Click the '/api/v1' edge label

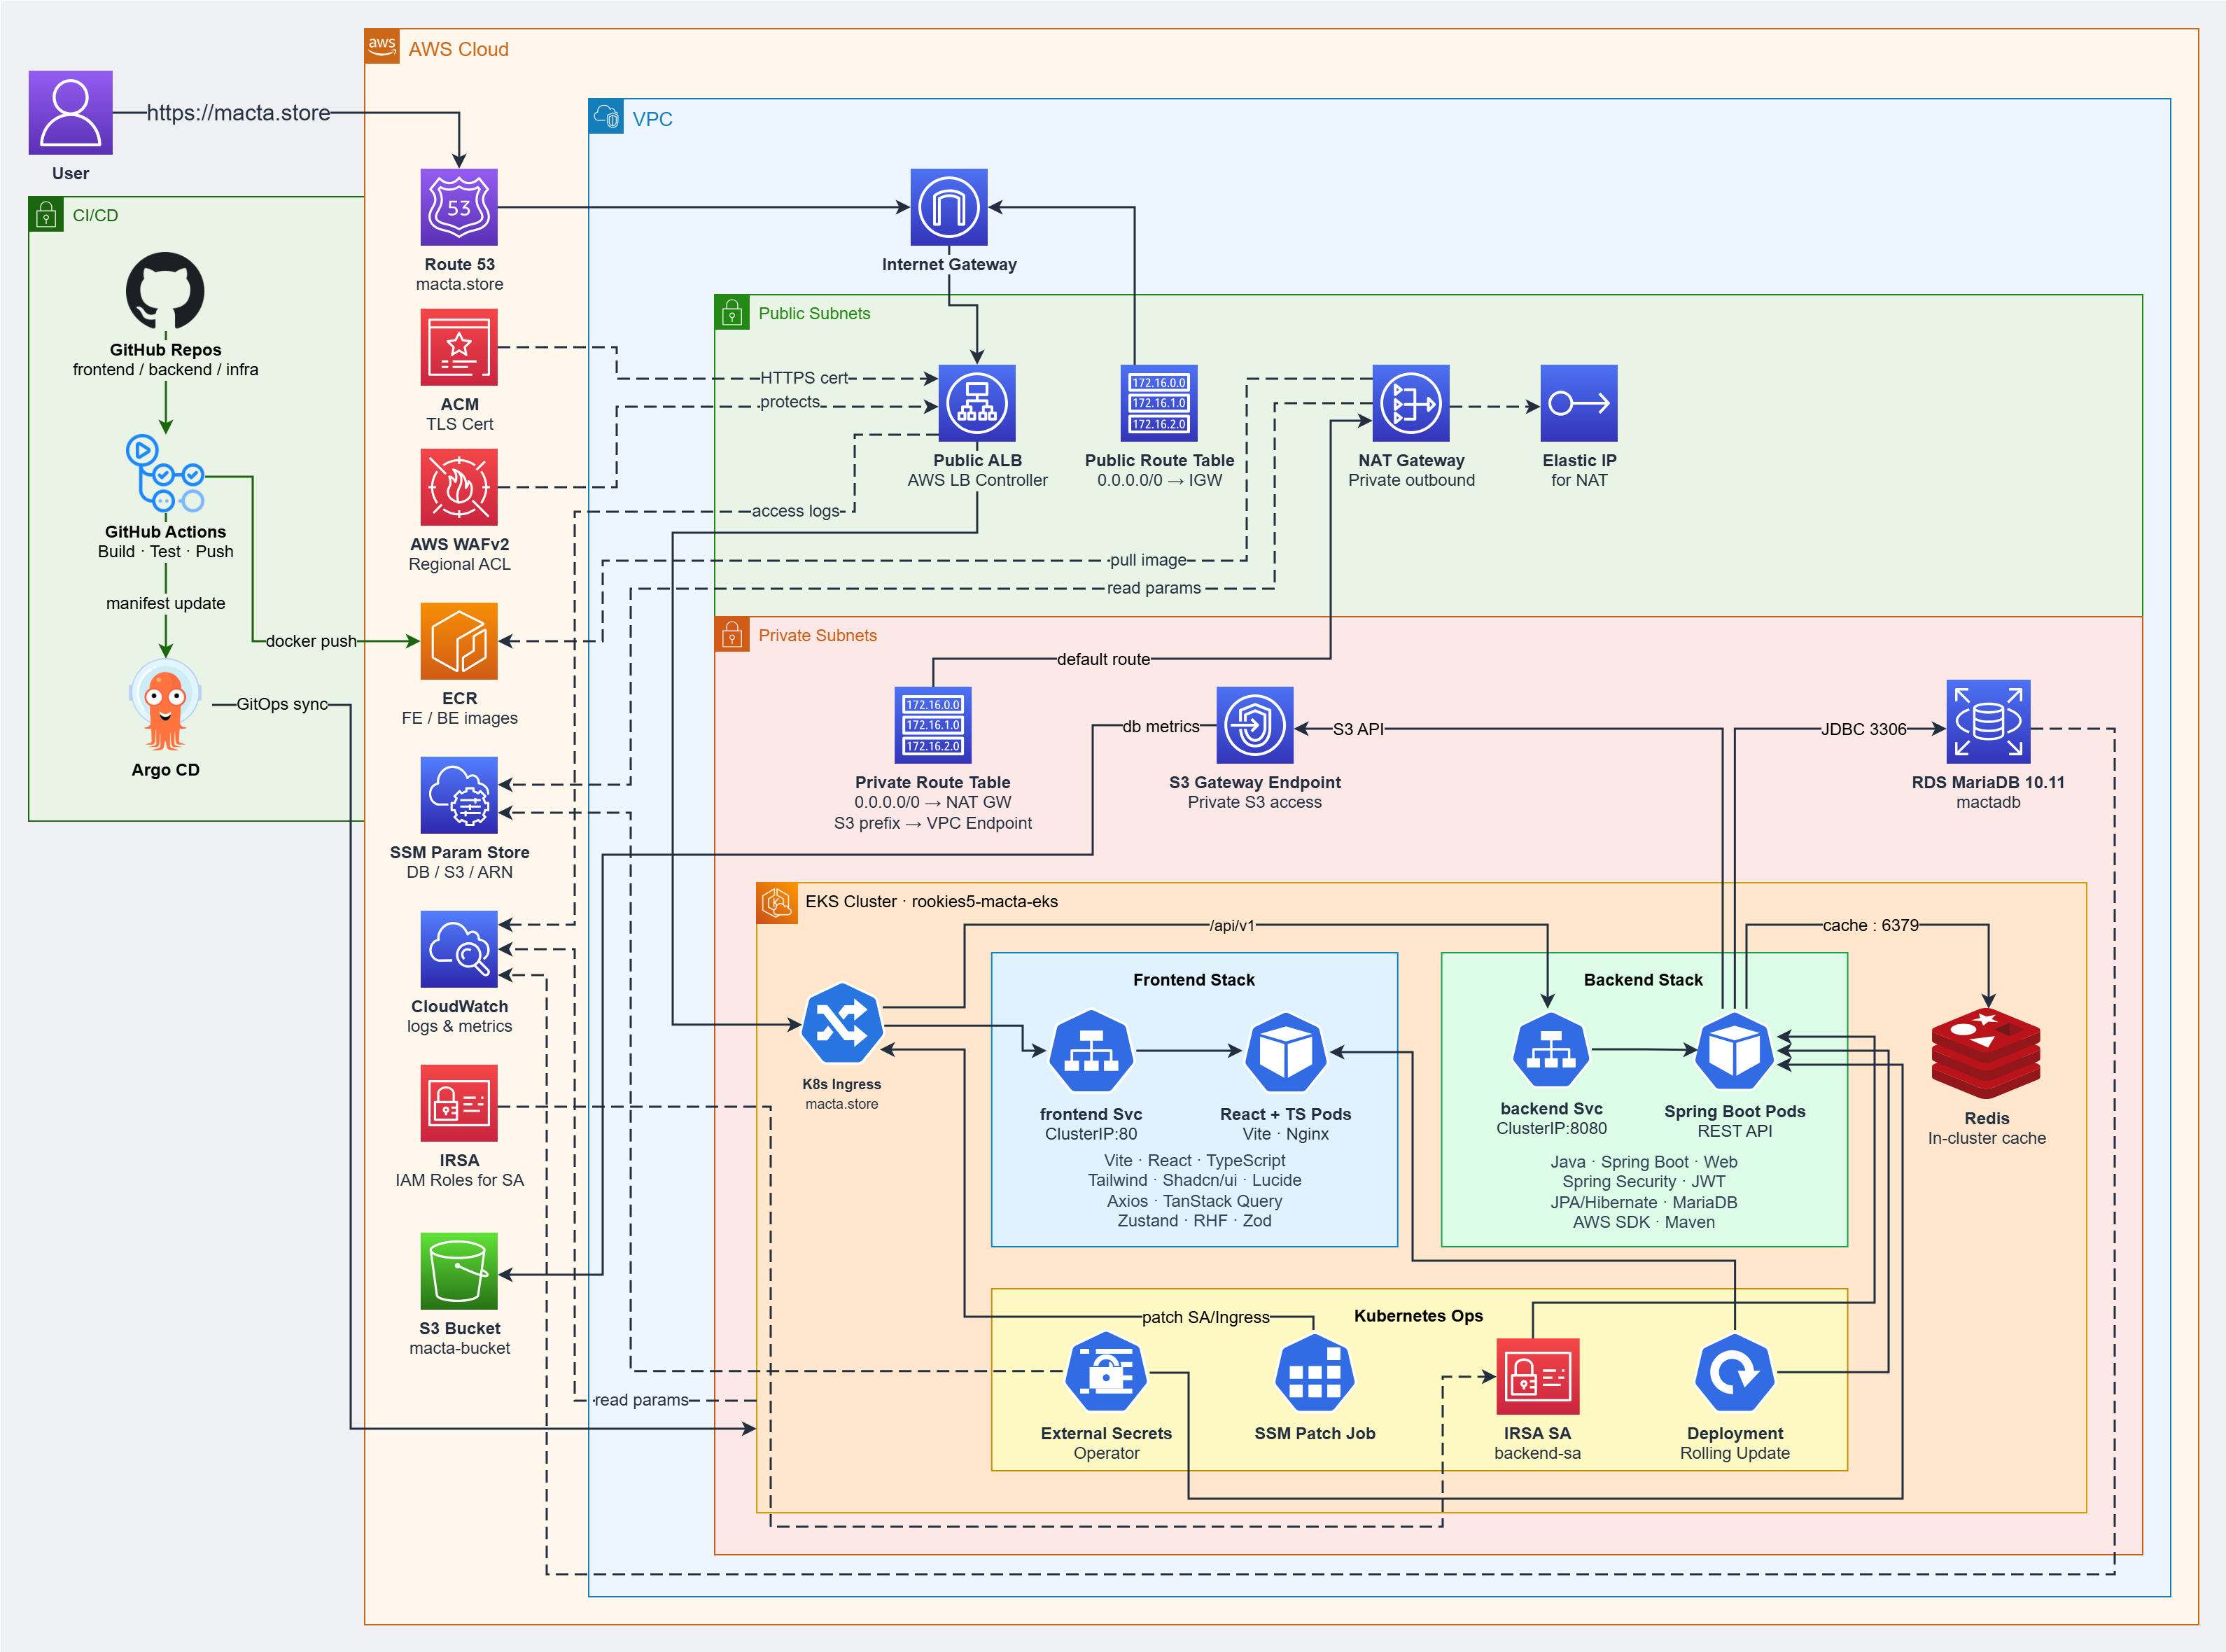[x=1232, y=926]
